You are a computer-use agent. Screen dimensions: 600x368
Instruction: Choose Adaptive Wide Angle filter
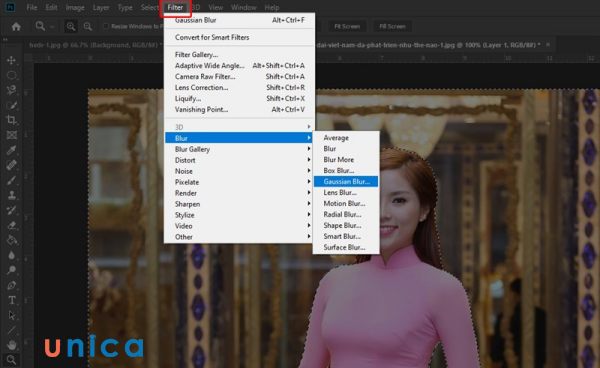pyautogui.click(x=240, y=66)
